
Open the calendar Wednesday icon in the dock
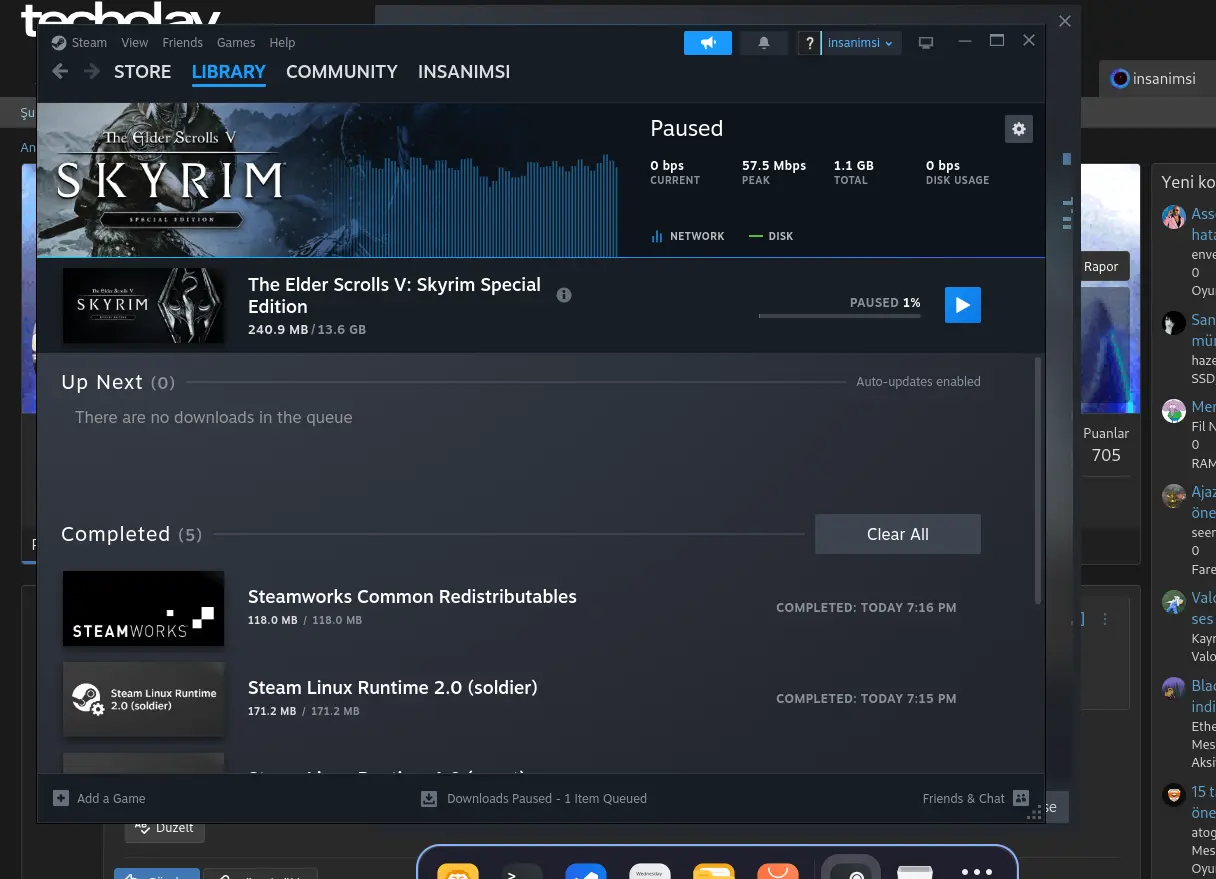point(650,871)
